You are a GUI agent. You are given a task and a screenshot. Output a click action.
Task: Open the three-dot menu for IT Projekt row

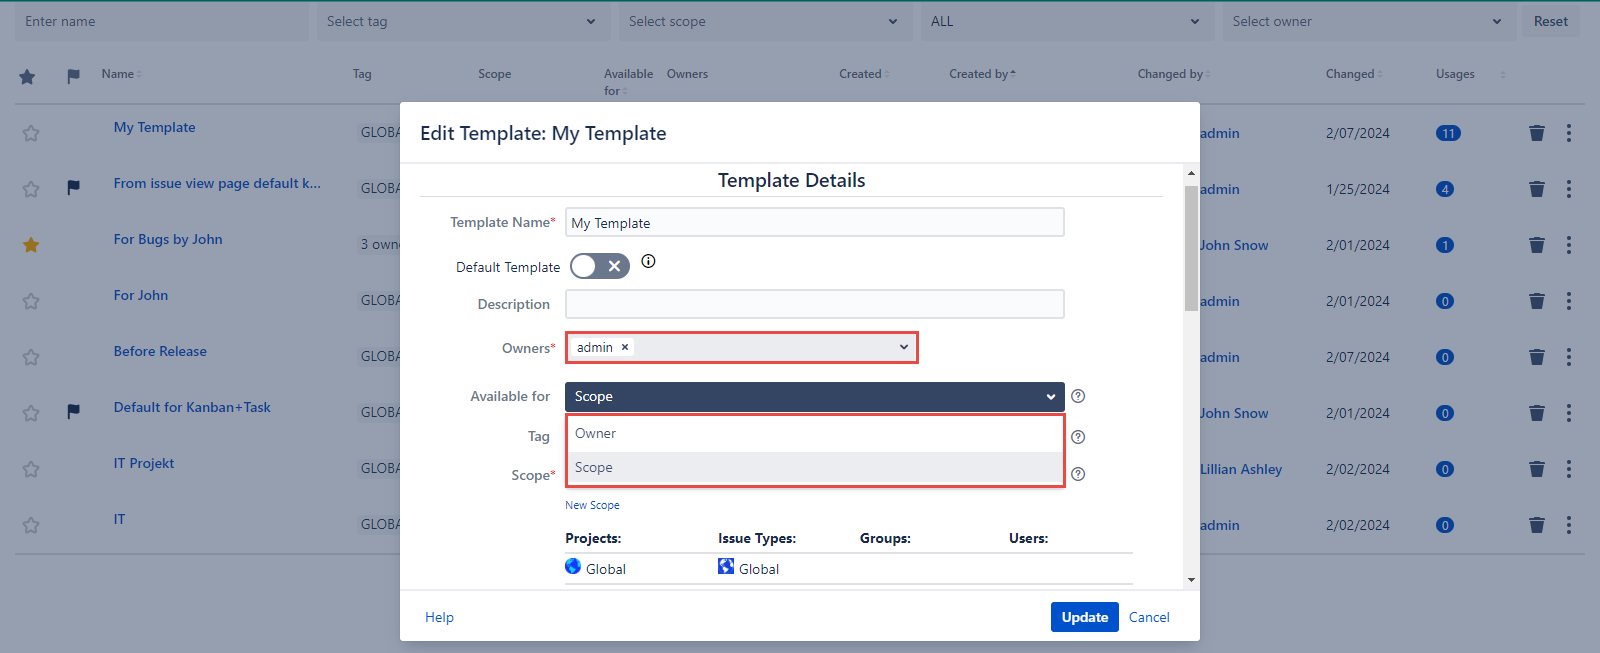[1568, 469]
